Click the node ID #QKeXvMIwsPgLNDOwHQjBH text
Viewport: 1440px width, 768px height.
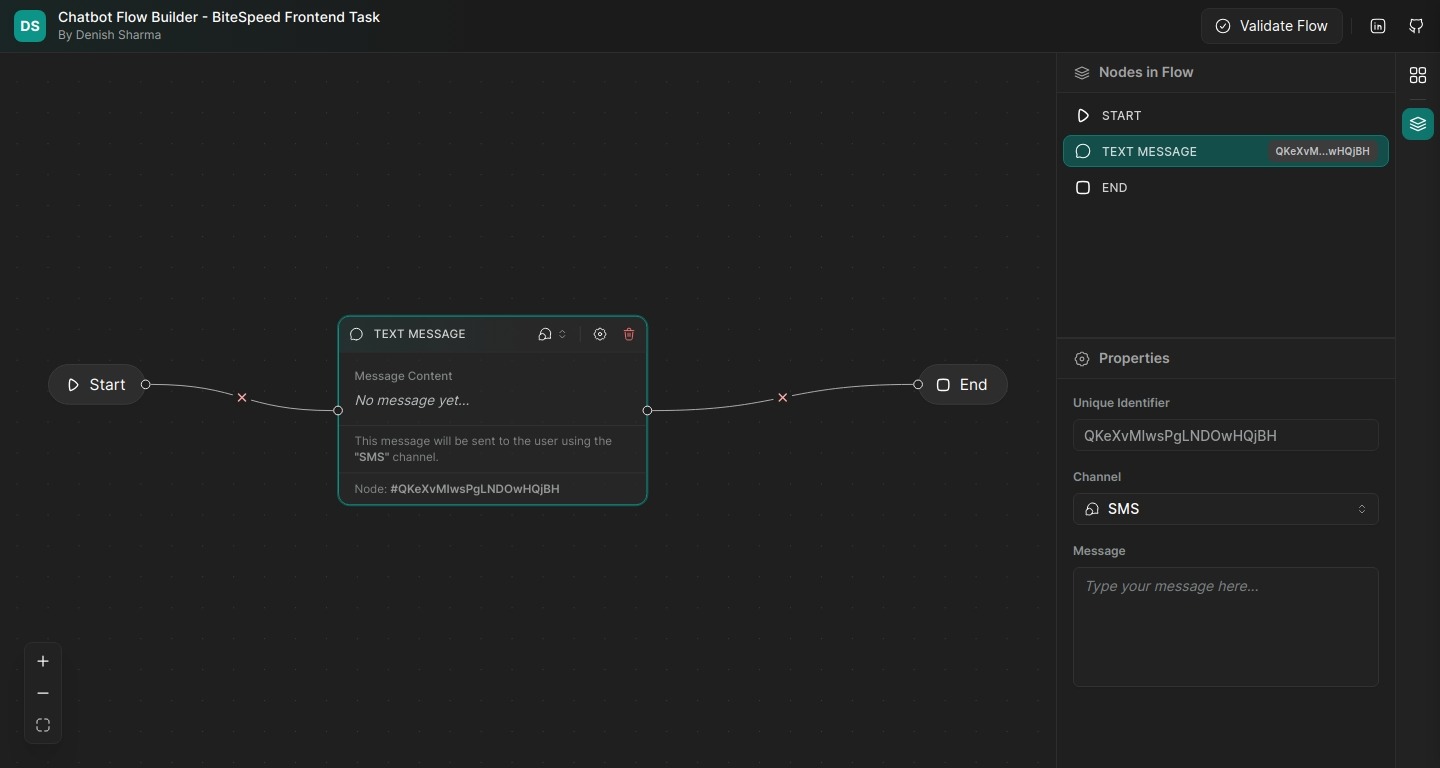pyautogui.click(x=475, y=489)
